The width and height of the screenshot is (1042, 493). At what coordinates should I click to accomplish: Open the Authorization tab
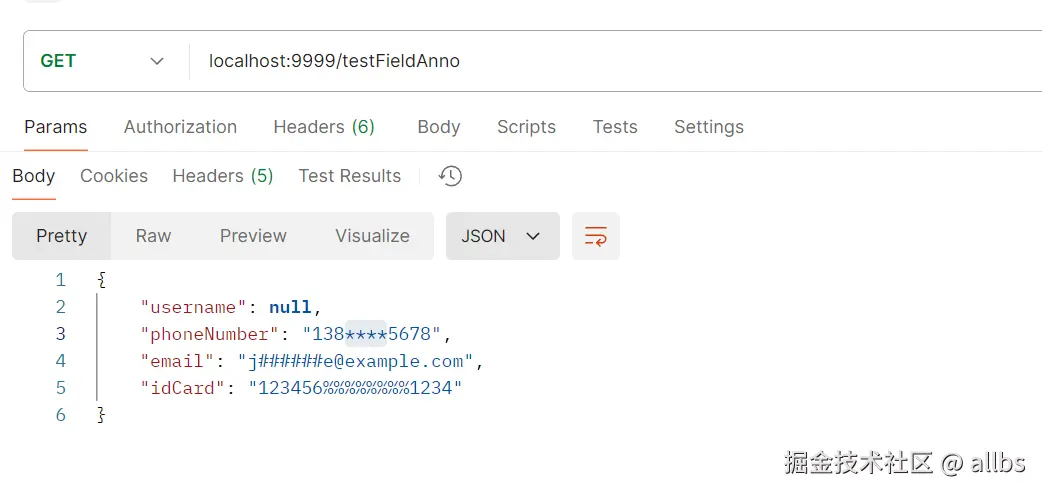[x=180, y=127]
